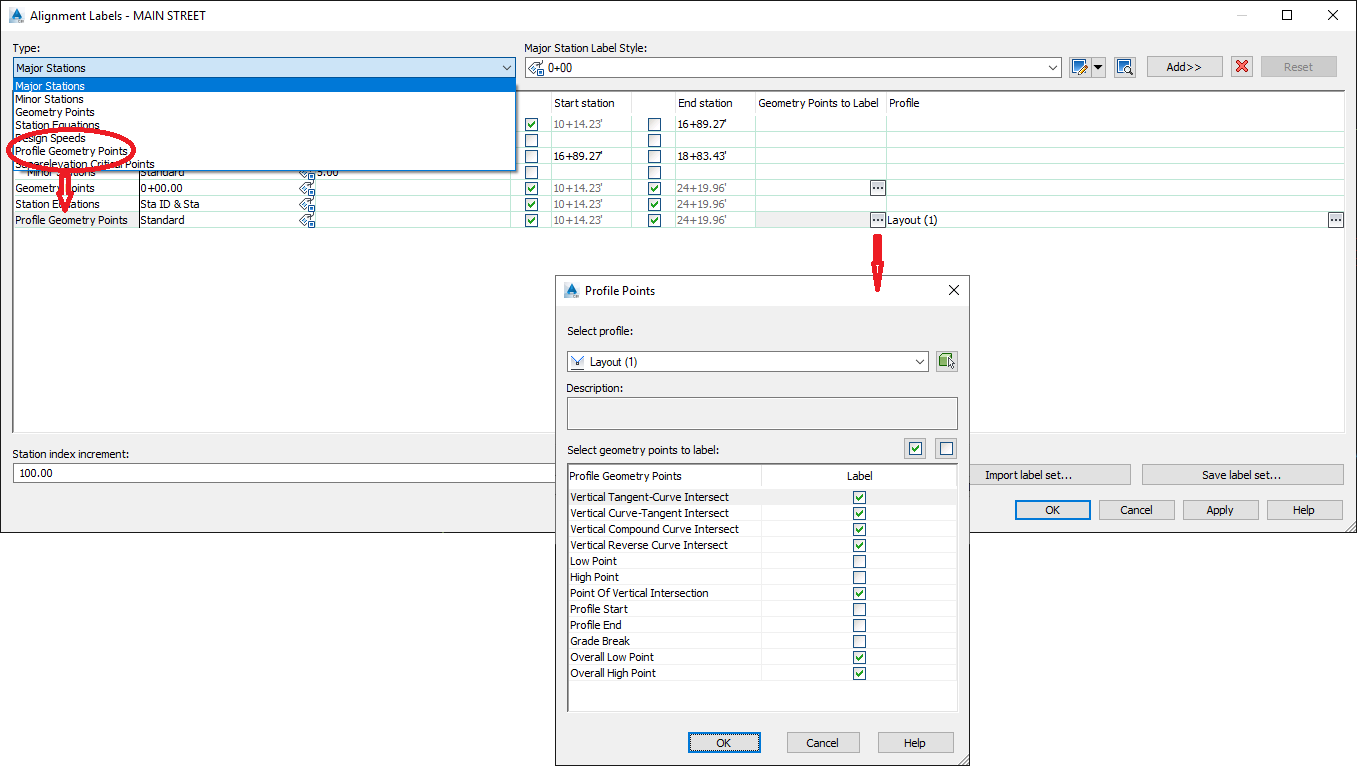The image size is (1357, 779).
Task: Open the style edit dropdown arrow next to pencil icon
Action: 1097,66
